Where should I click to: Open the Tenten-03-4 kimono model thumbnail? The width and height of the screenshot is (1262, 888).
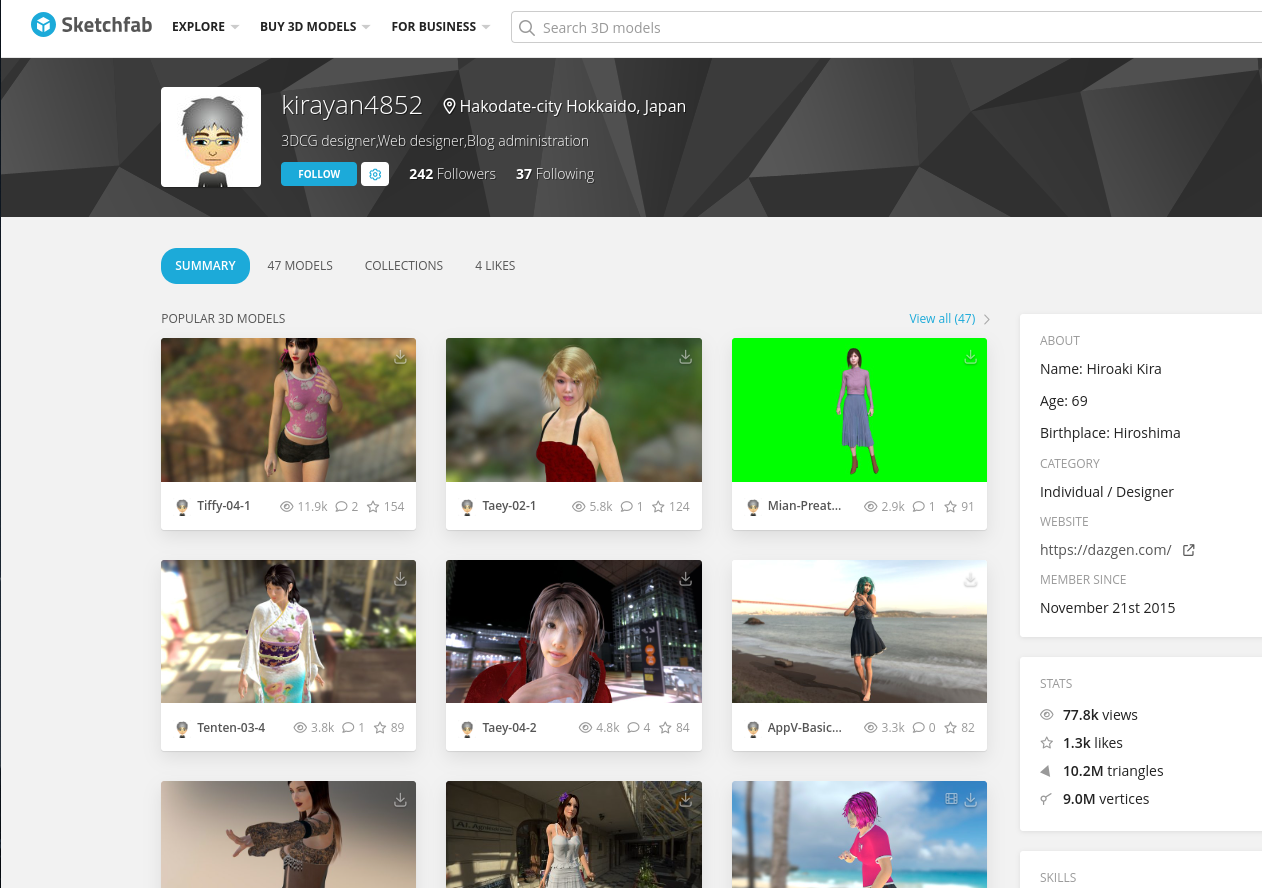pyautogui.click(x=288, y=631)
